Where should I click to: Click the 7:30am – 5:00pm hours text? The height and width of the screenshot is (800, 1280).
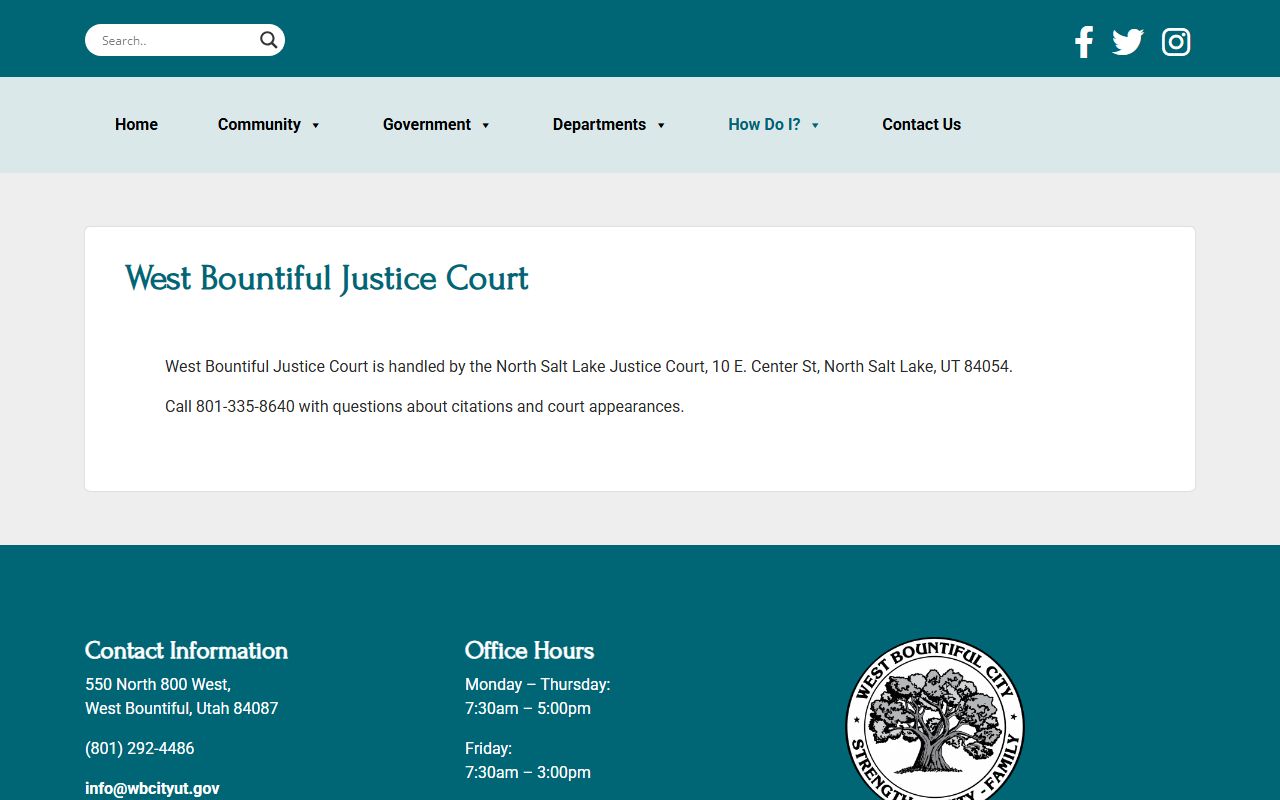point(528,708)
